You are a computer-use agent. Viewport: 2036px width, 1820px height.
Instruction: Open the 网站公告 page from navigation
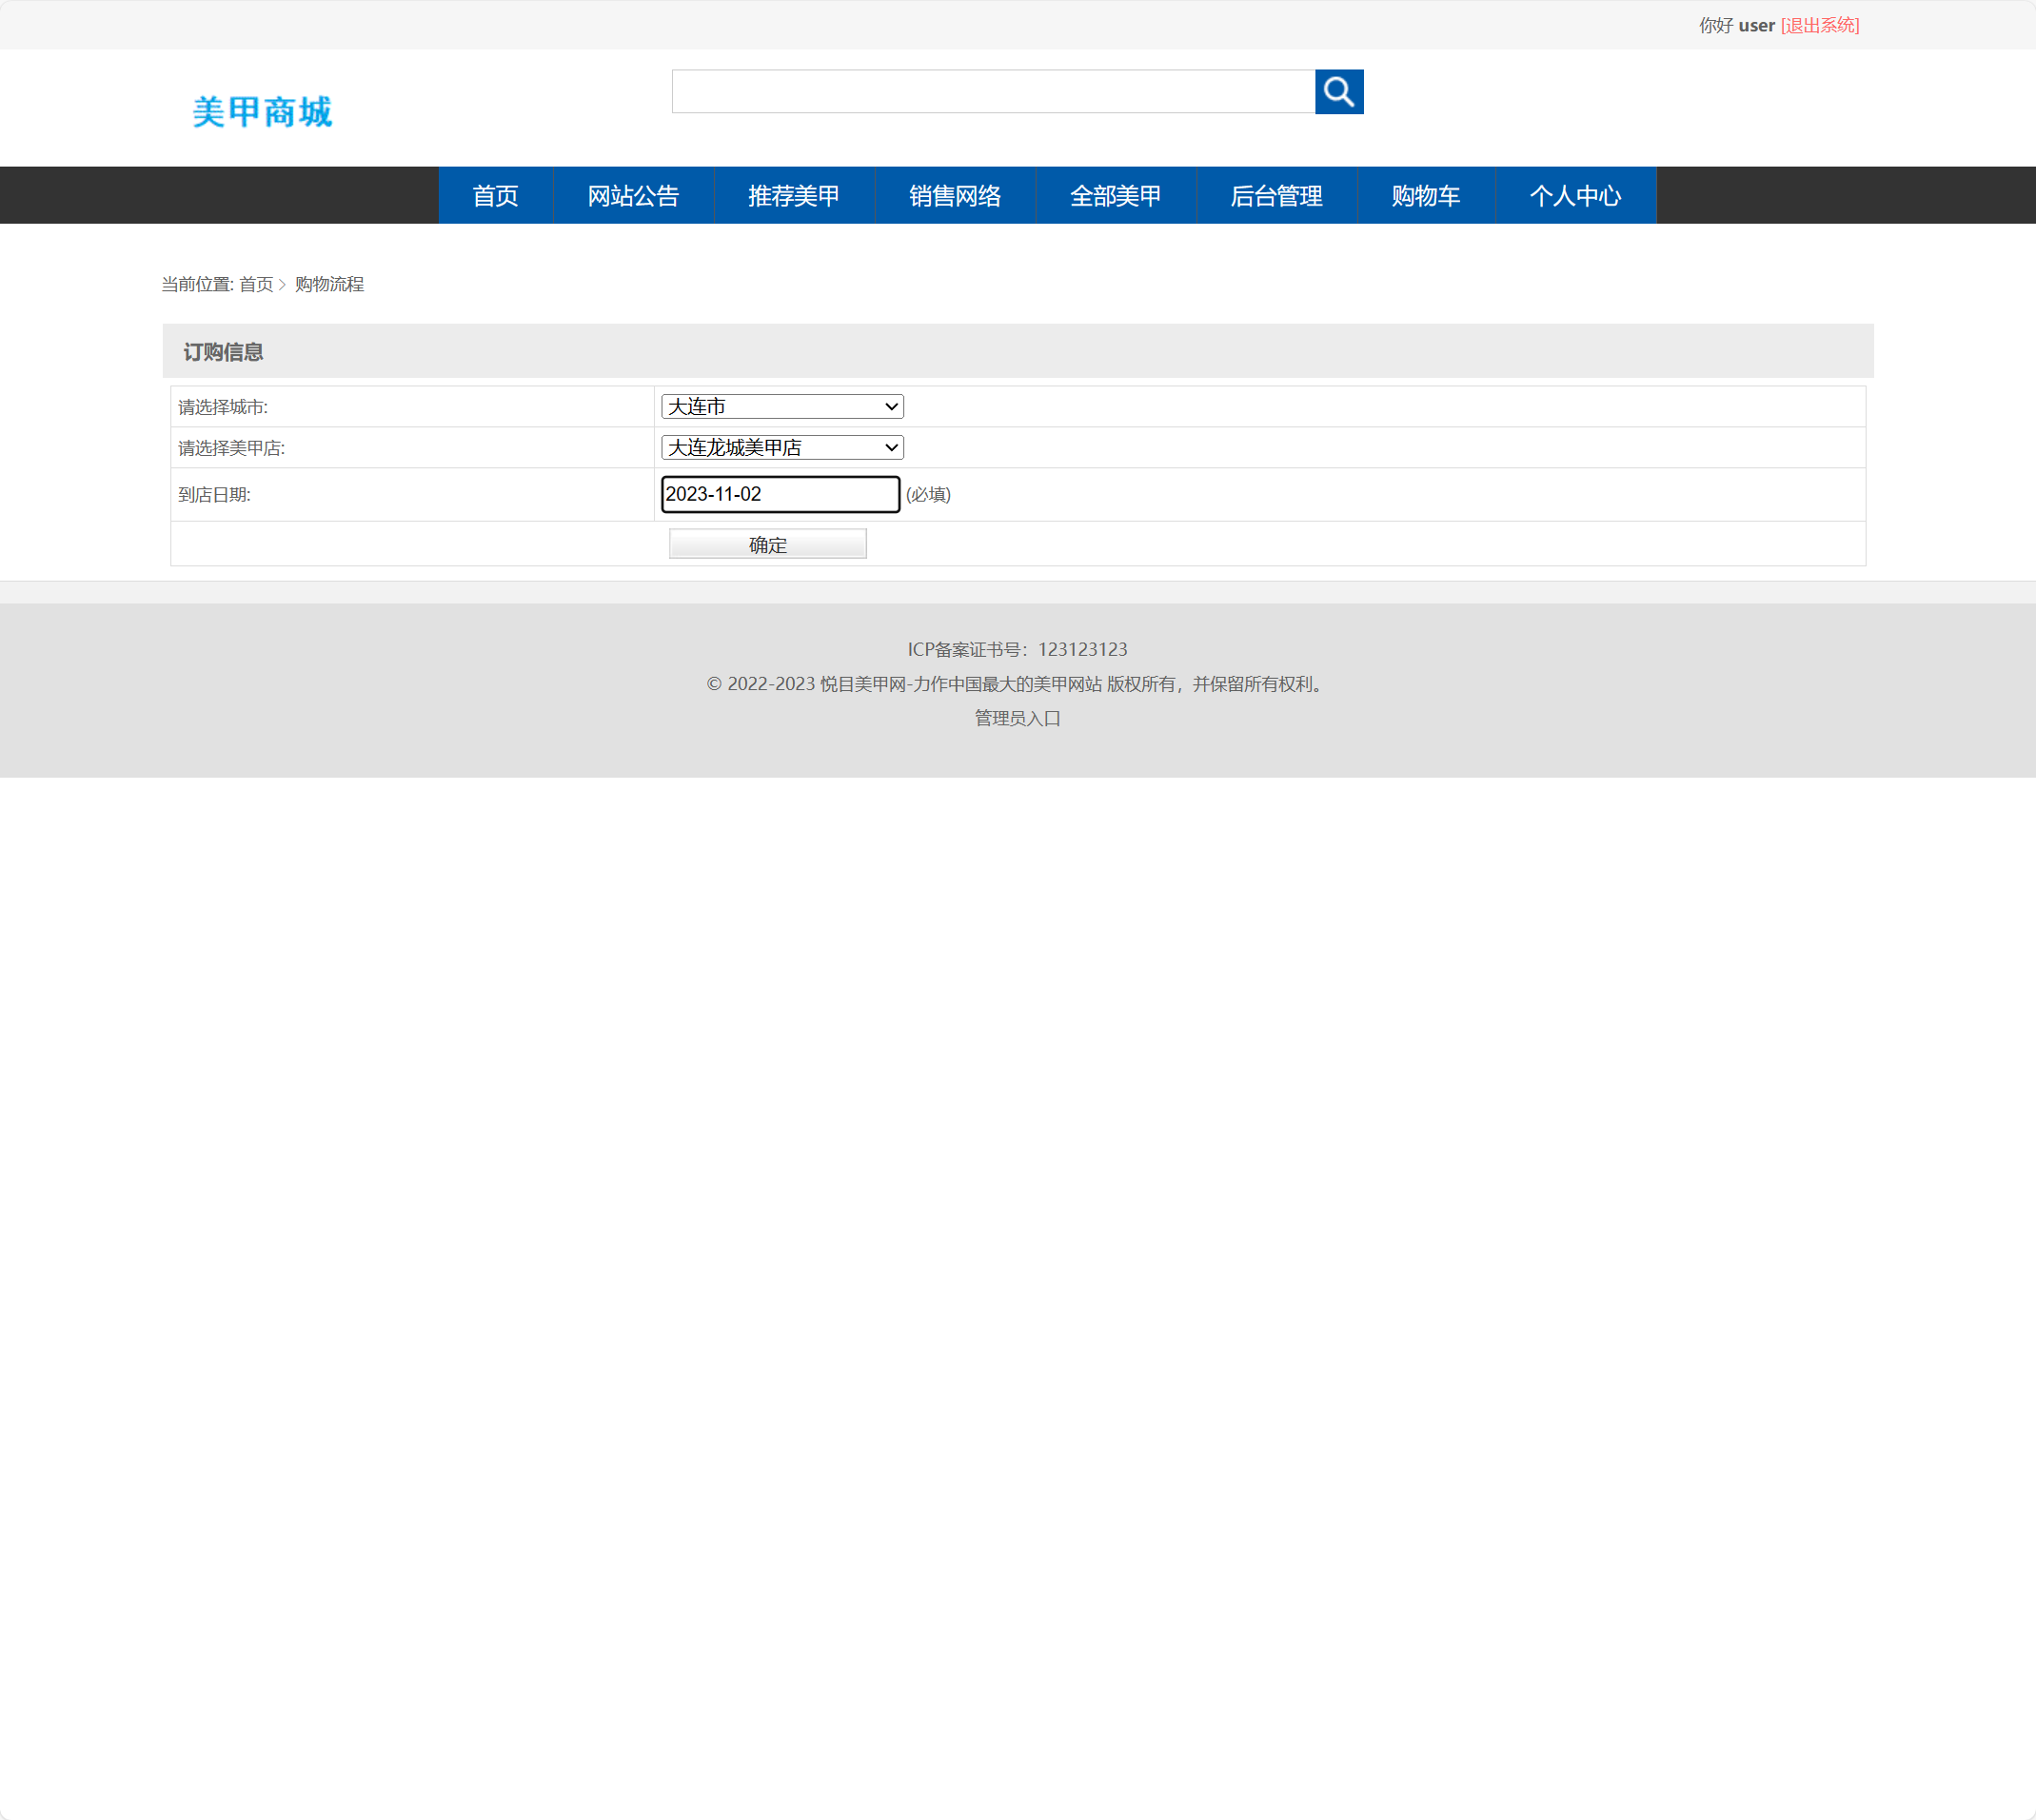(633, 195)
